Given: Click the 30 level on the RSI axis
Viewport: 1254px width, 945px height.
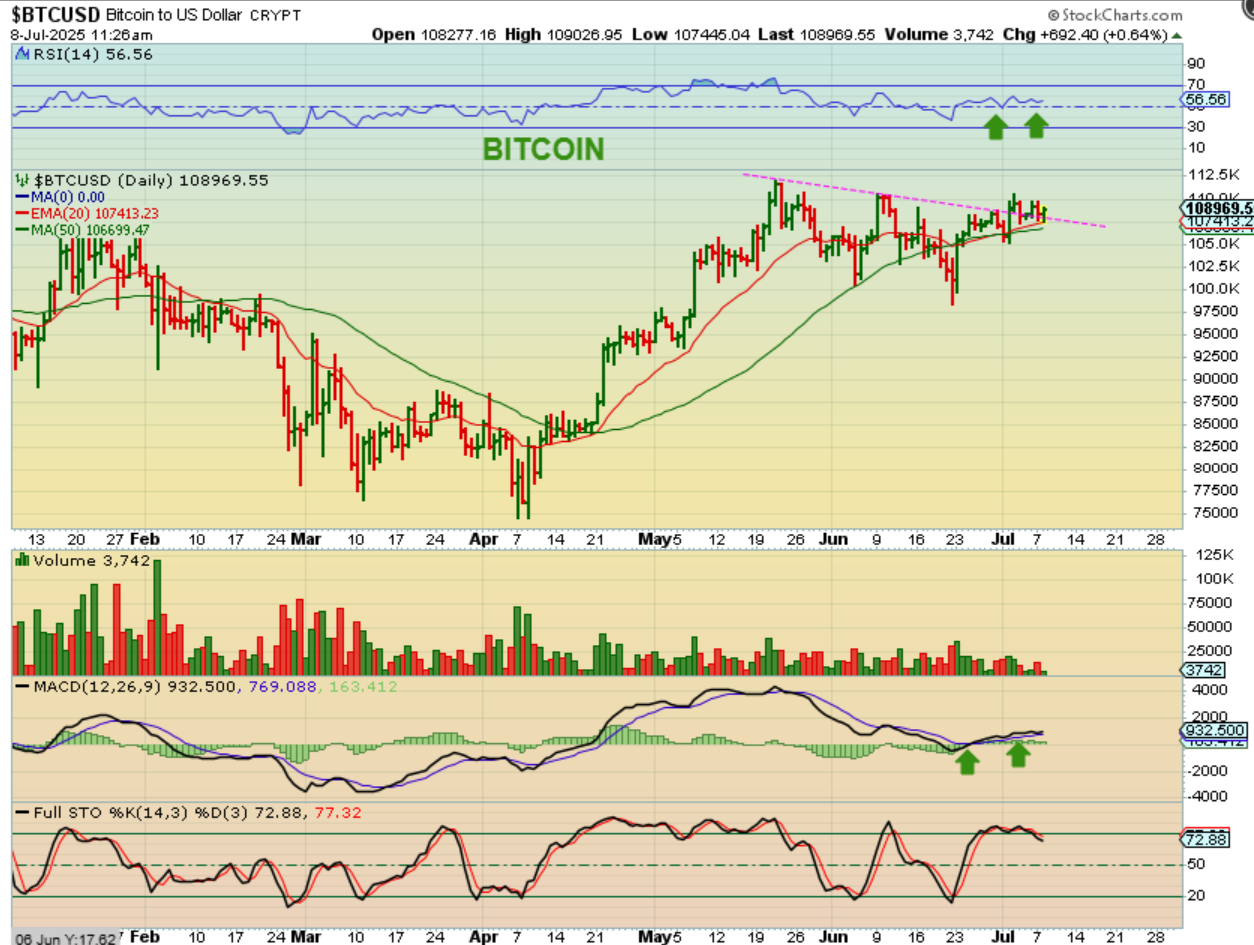Looking at the screenshot, I should pyautogui.click(x=1195, y=127).
